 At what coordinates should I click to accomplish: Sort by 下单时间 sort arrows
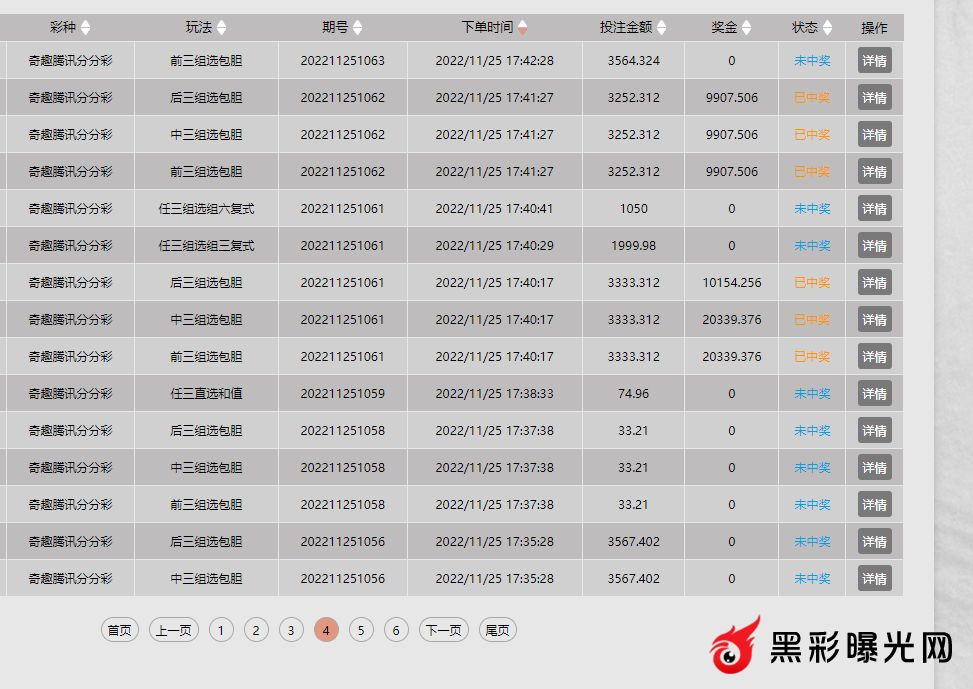[x=523, y=28]
